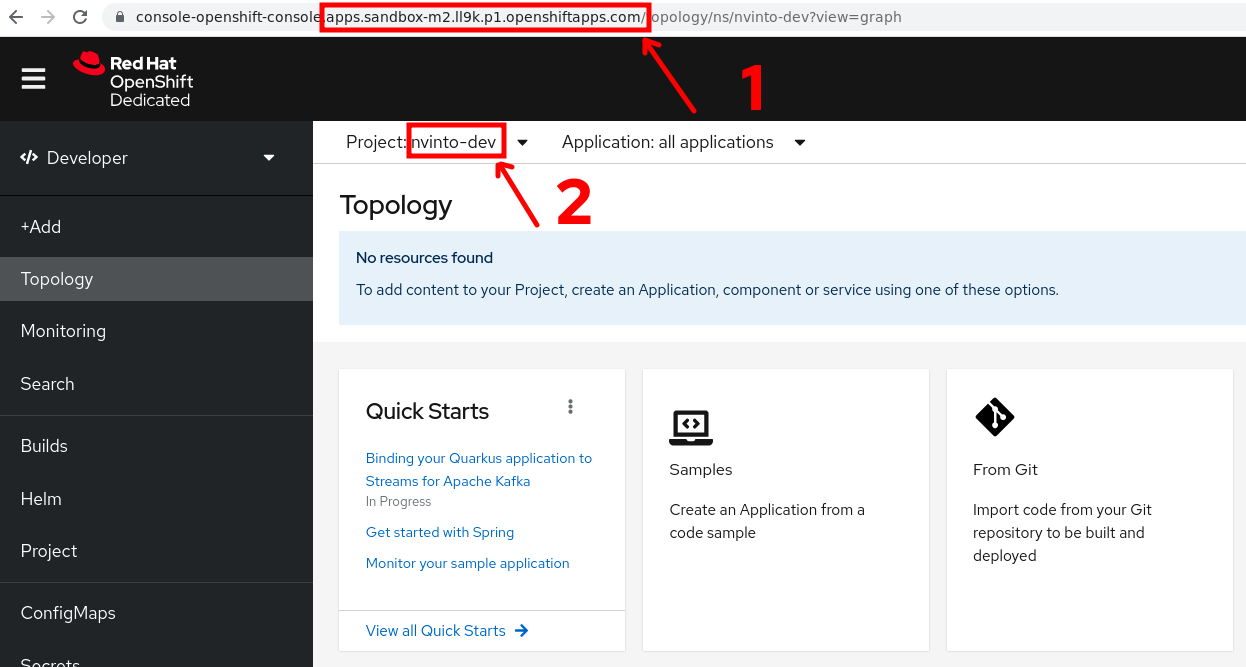The width and height of the screenshot is (1246, 667).
Task: Click Monitor your sample application
Action: [x=467, y=563]
